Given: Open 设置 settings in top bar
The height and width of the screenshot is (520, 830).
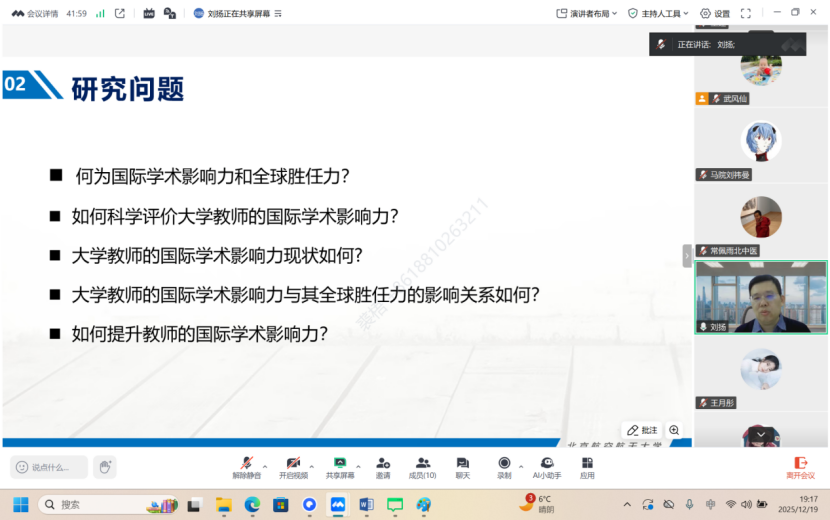Looking at the screenshot, I should click(715, 14).
